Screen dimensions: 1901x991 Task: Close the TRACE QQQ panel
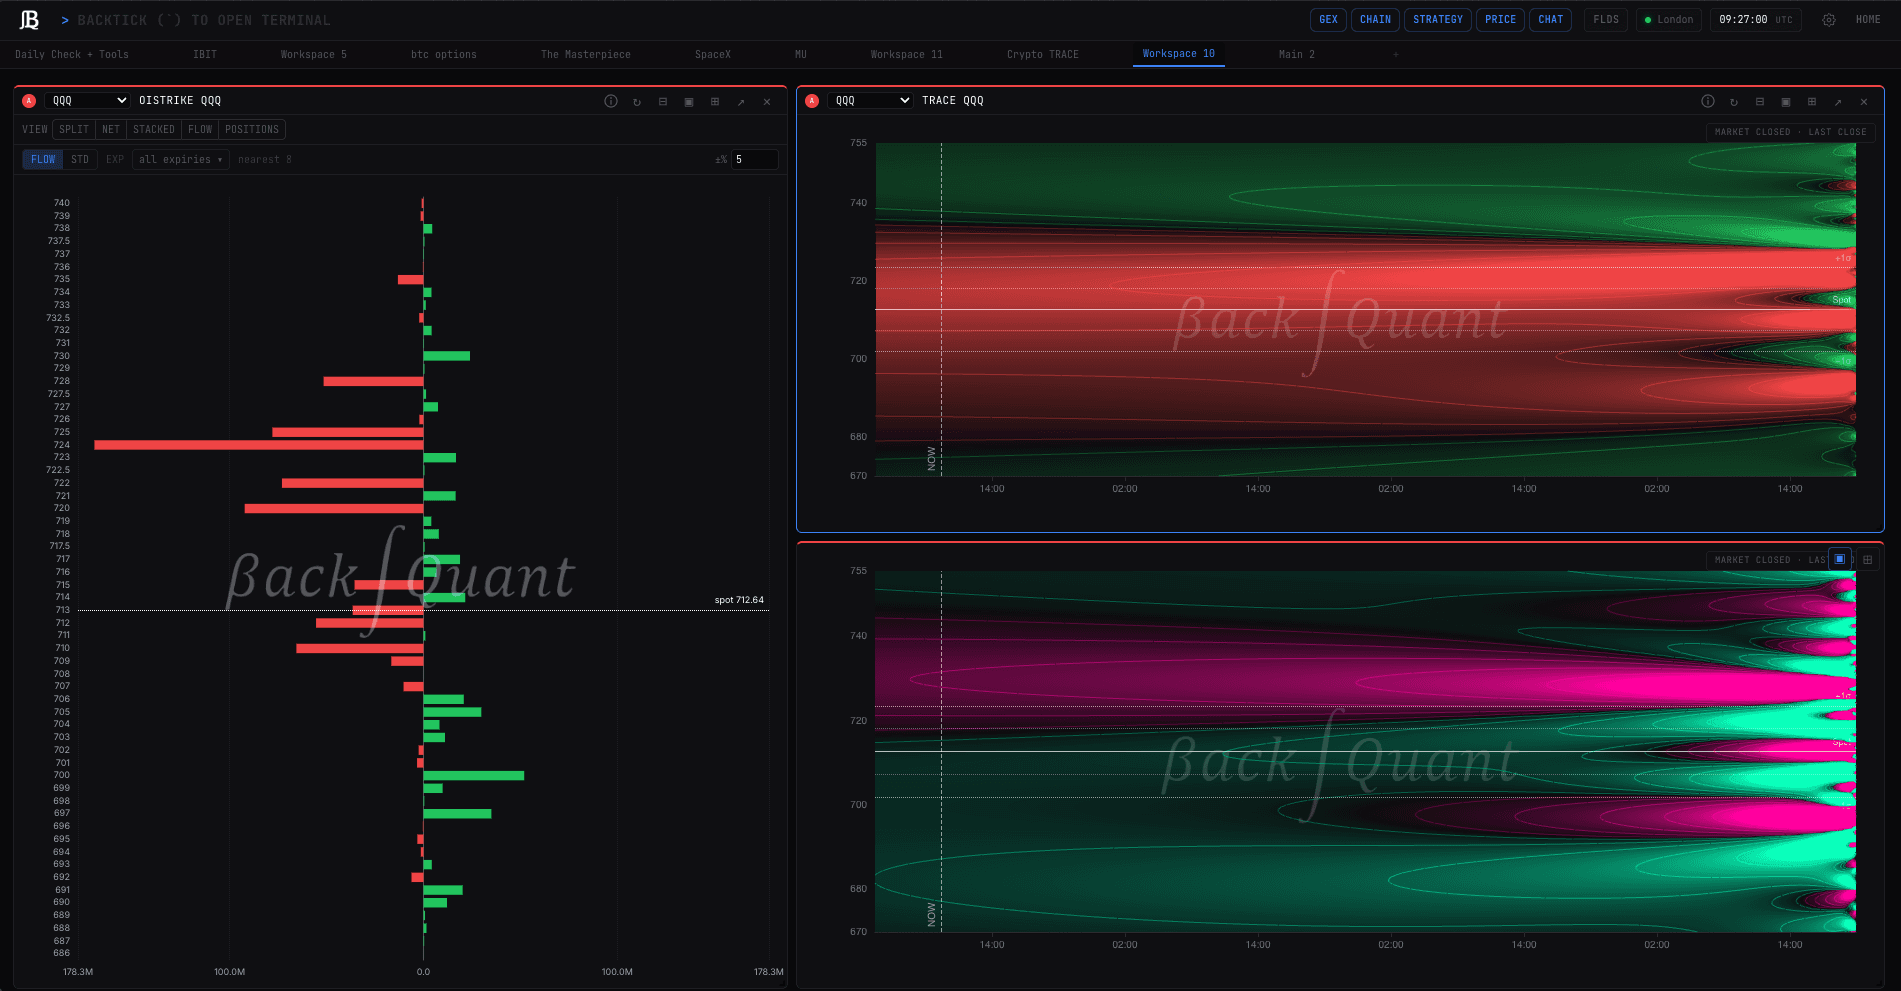(x=1864, y=101)
